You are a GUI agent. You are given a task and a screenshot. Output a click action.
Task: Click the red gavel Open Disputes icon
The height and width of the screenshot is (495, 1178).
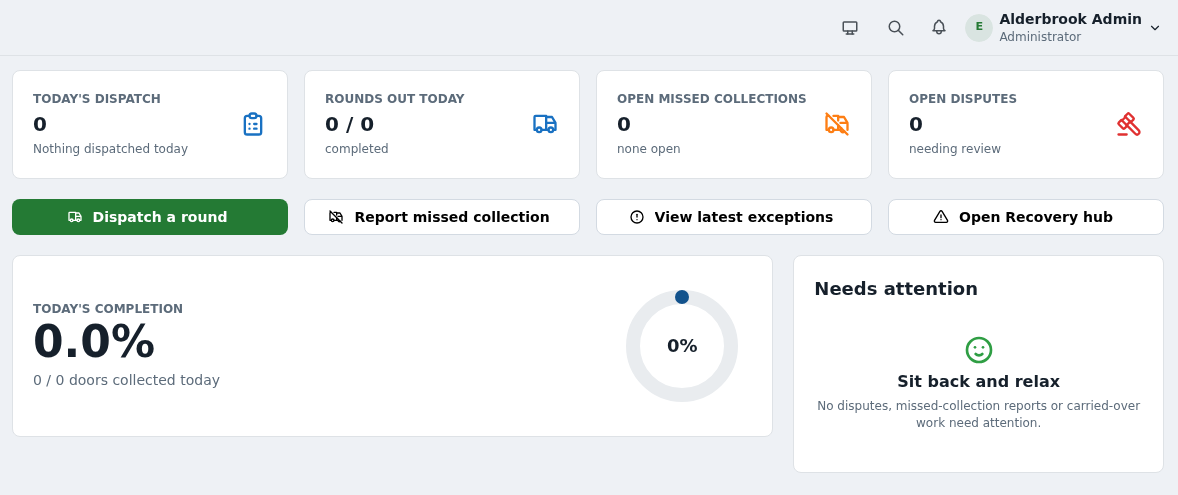tap(1128, 124)
